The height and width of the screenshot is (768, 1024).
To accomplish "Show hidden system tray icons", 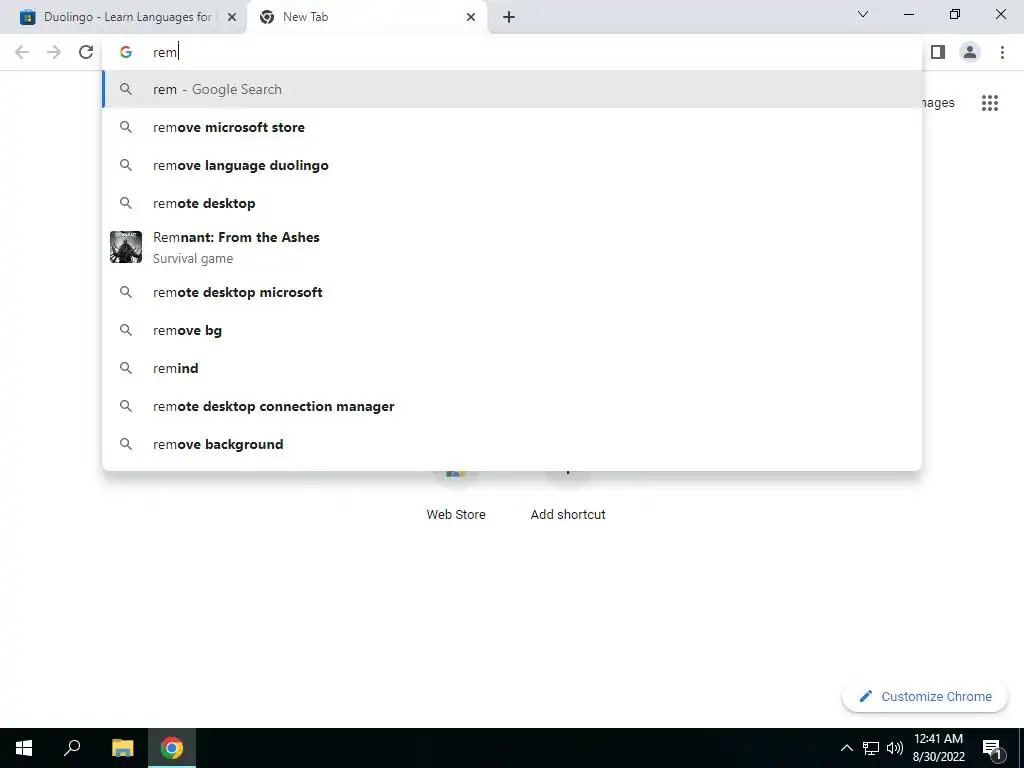I will coord(846,748).
